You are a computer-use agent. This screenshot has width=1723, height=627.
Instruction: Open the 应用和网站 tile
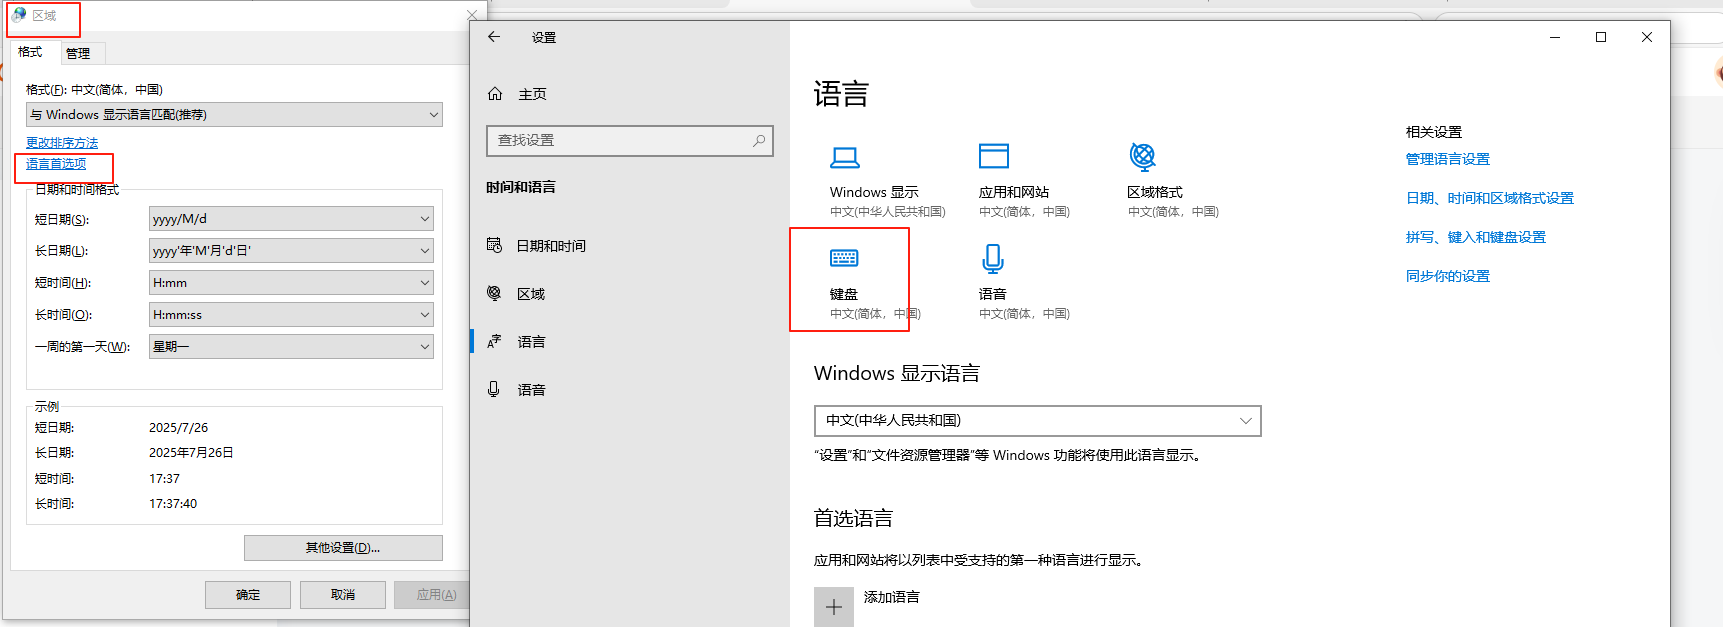coord(1024,181)
